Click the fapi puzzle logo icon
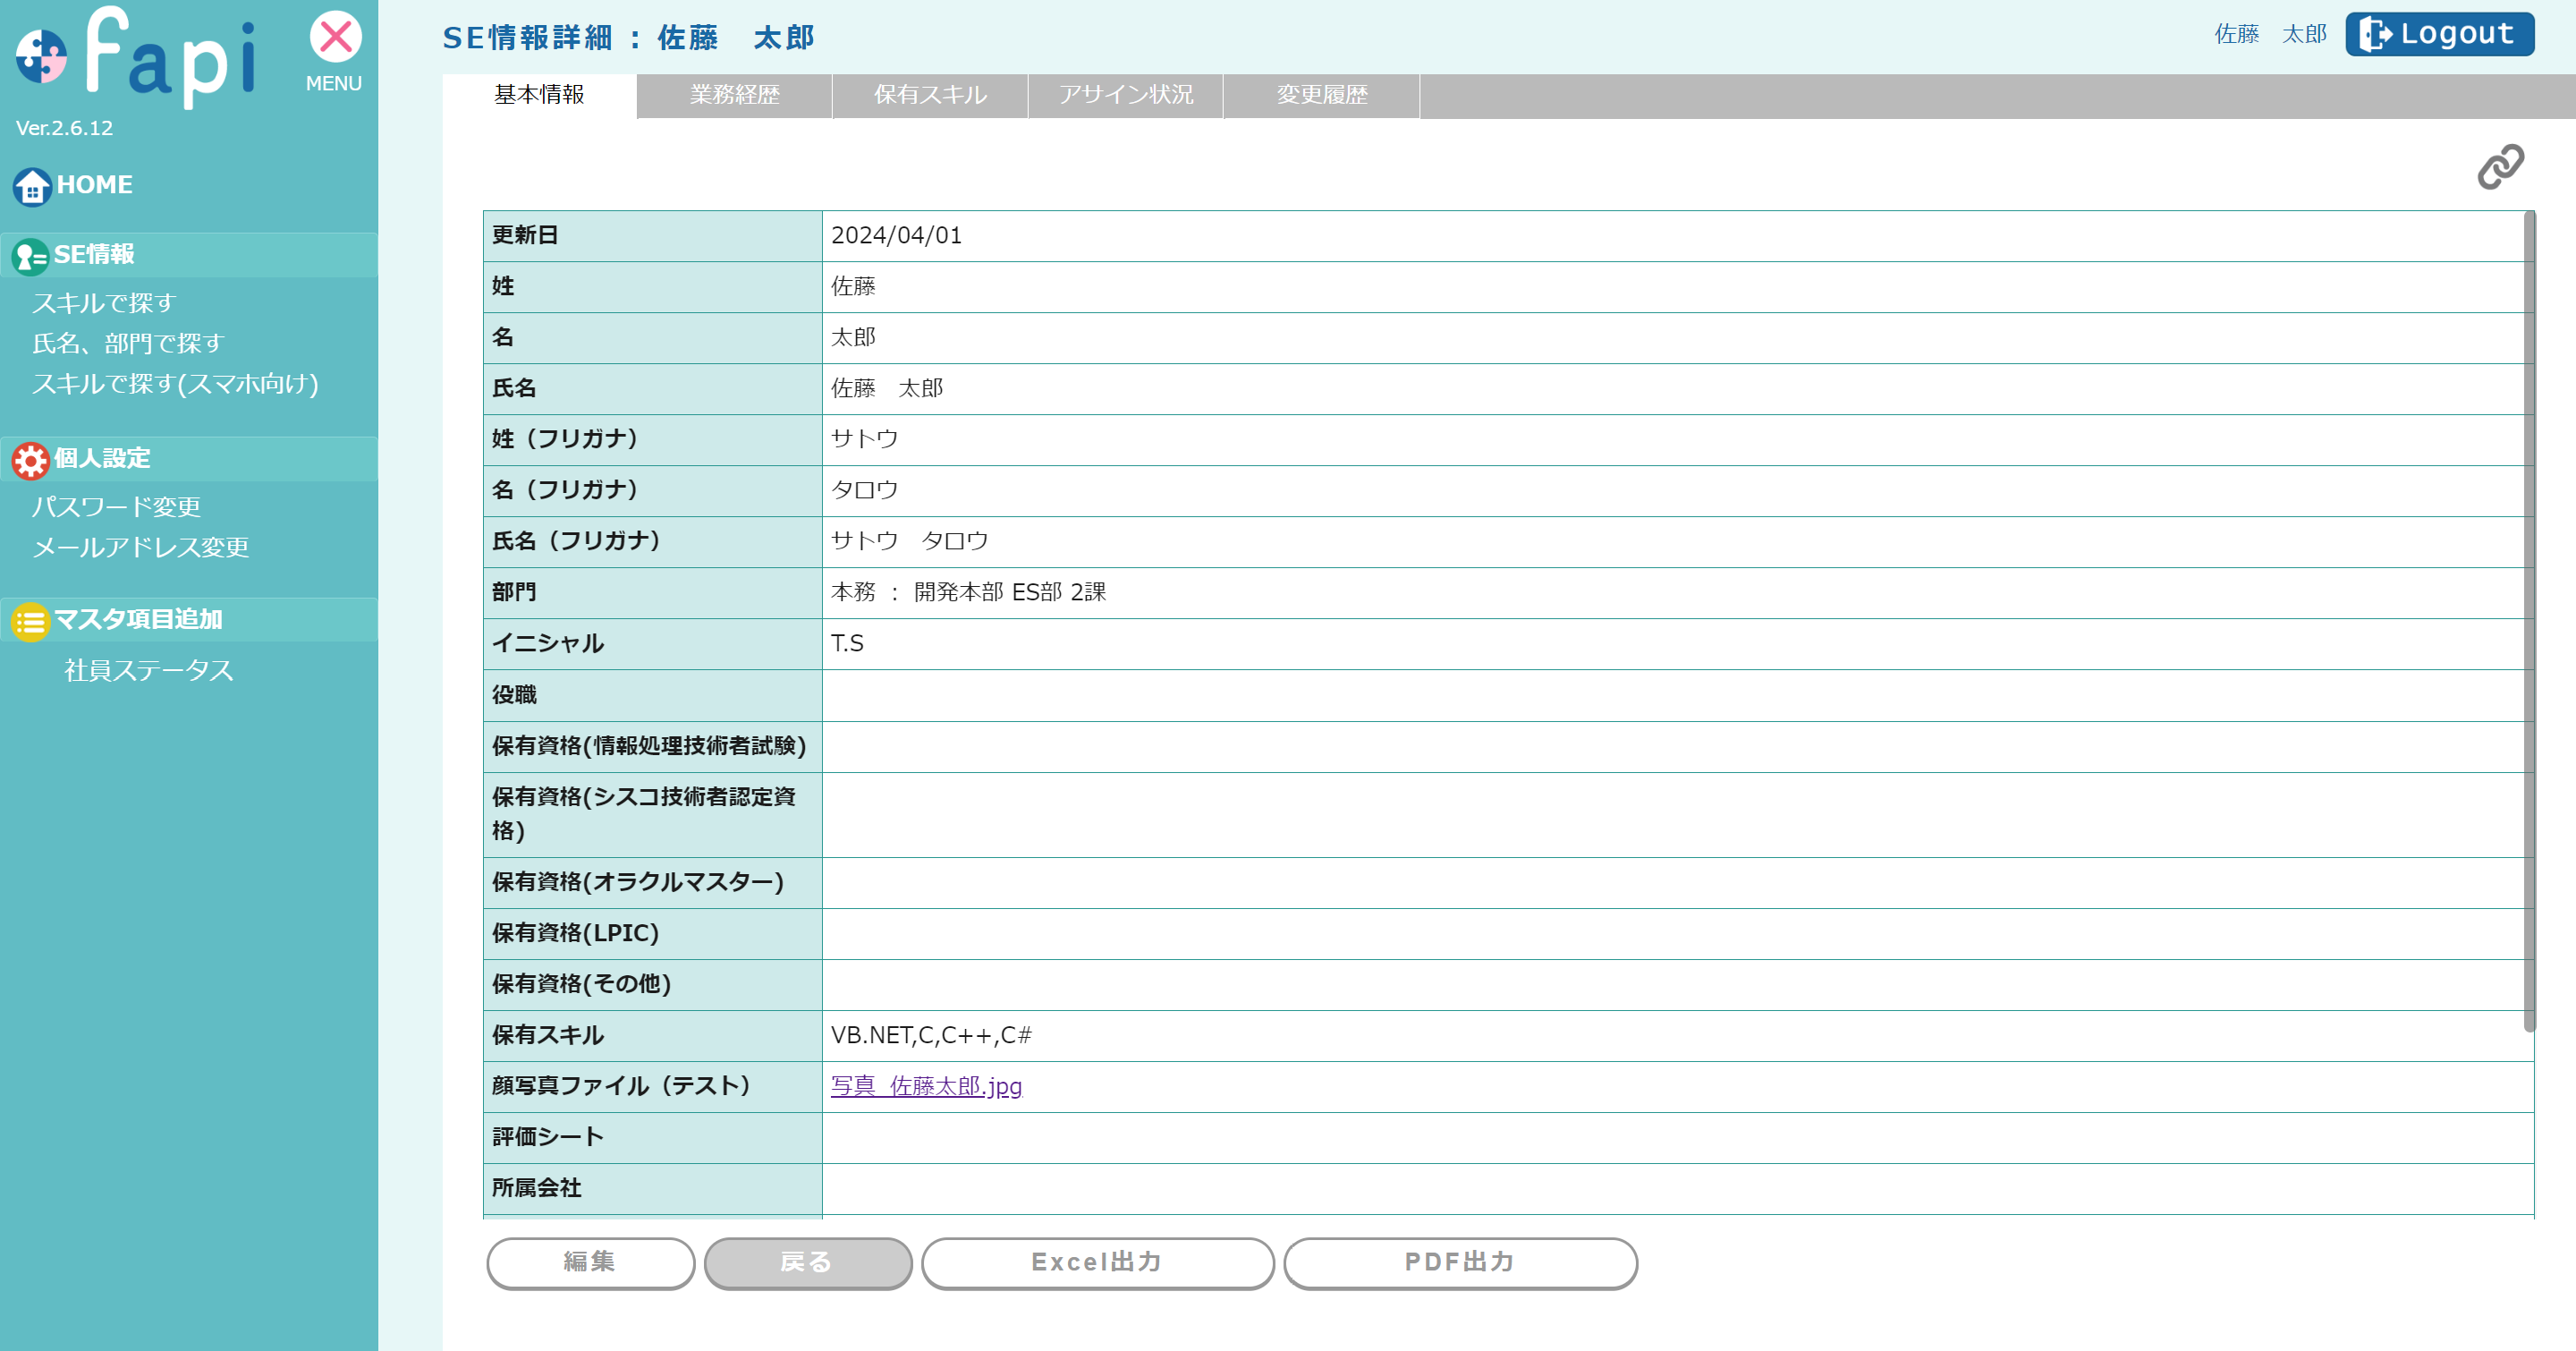Screen dimensions: 2576x1351 41,56
